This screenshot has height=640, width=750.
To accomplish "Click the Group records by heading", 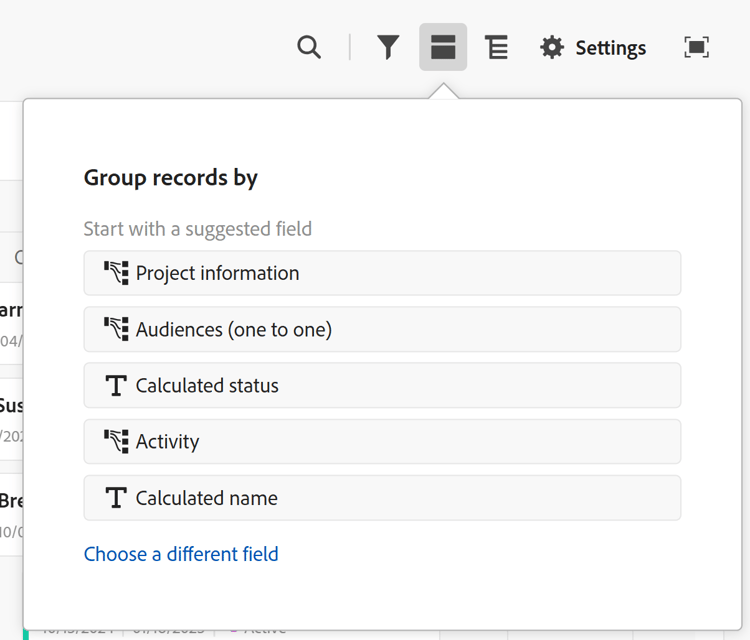I will (171, 178).
